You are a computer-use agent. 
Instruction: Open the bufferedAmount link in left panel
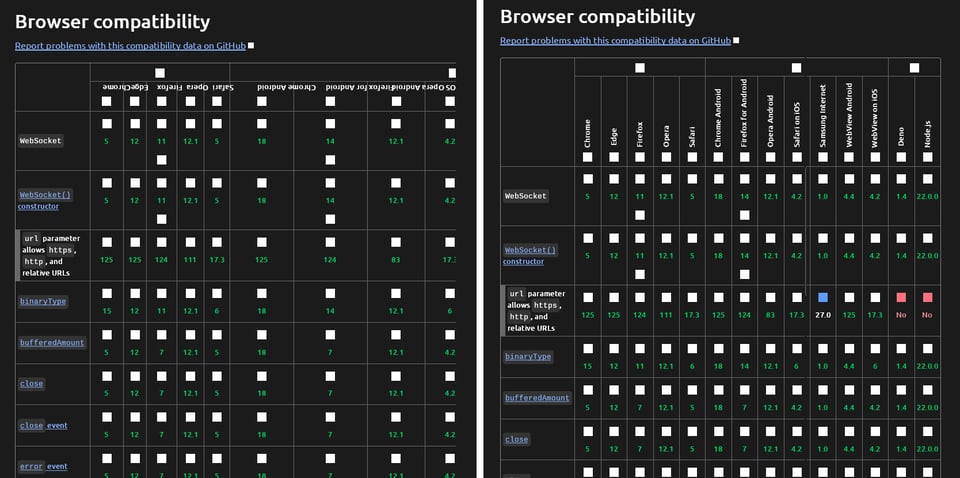click(52, 342)
